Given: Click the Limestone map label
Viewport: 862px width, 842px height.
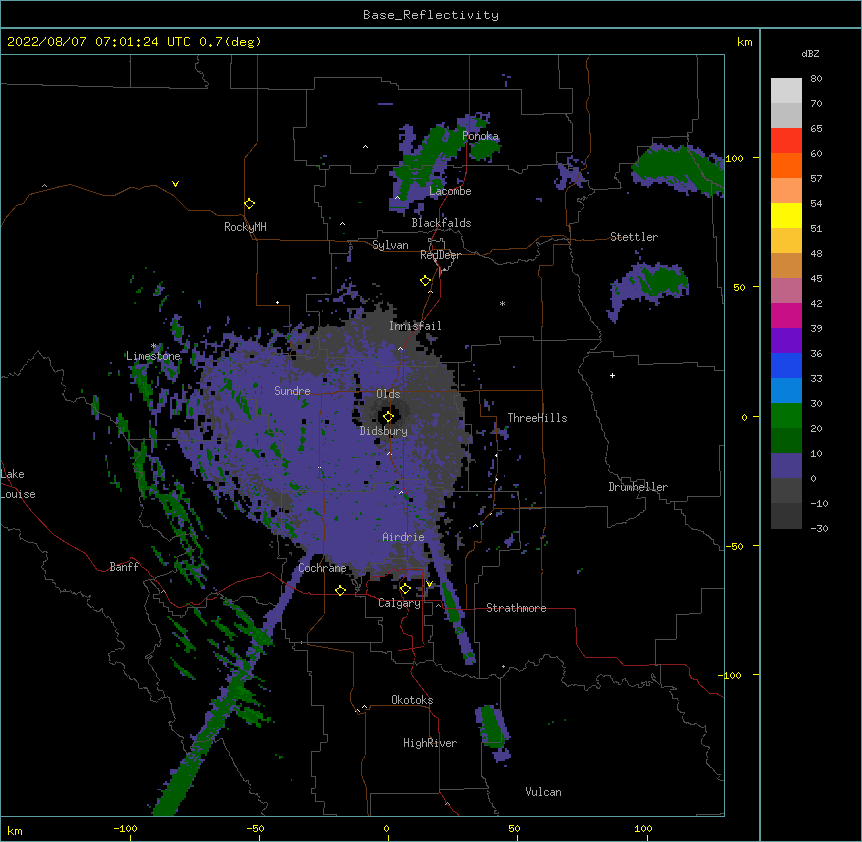Looking at the screenshot, I should coord(153,356).
